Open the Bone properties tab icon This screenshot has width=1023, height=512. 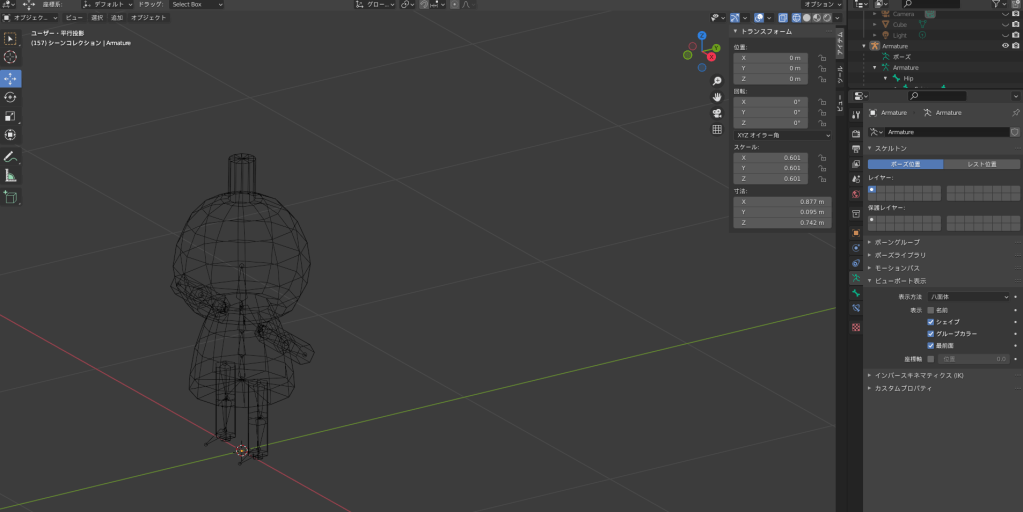tap(856, 293)
